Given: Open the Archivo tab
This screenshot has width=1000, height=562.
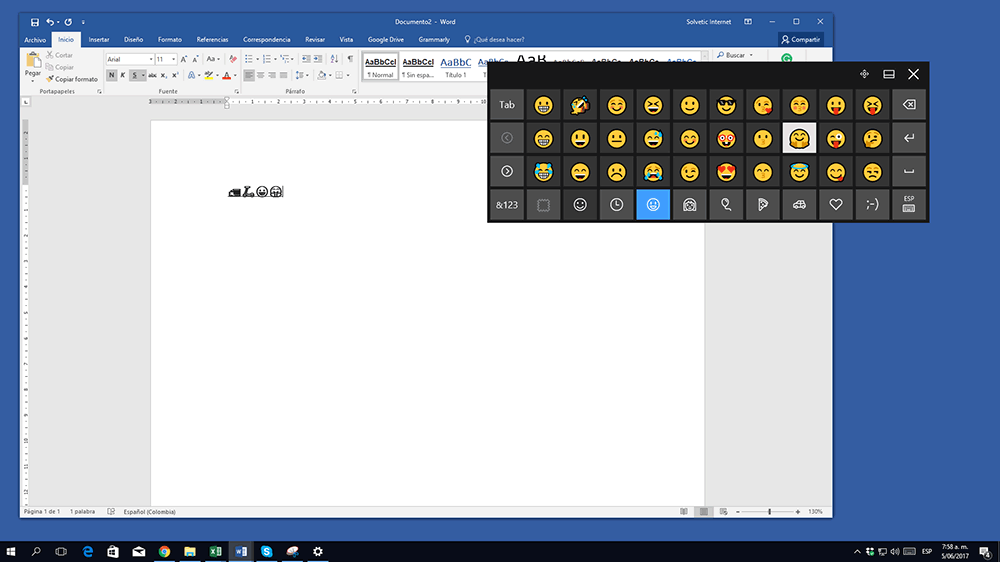Looking at the screenshot, I should (x=35, y=40).
